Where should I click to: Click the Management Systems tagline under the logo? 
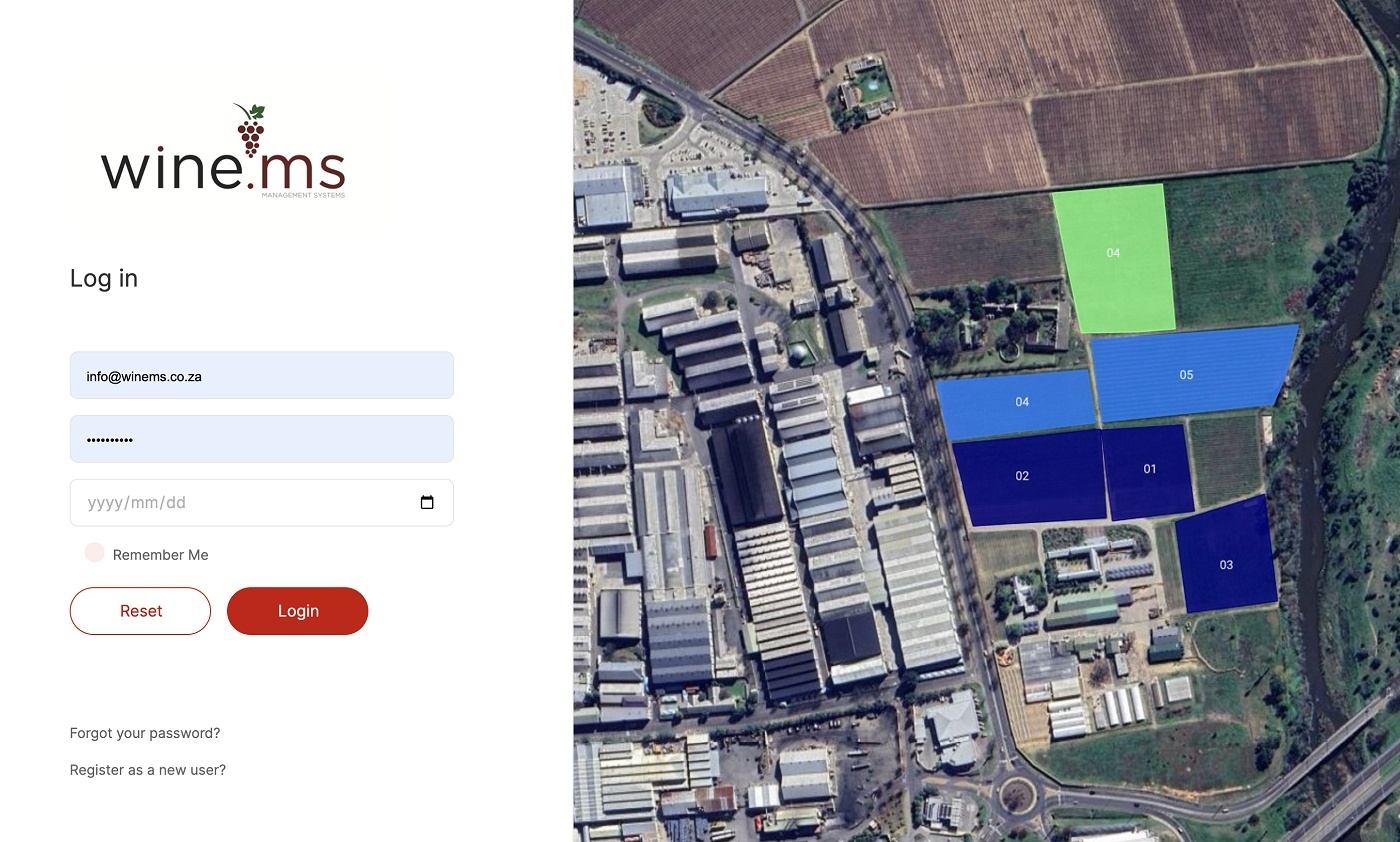coord(303,195)
